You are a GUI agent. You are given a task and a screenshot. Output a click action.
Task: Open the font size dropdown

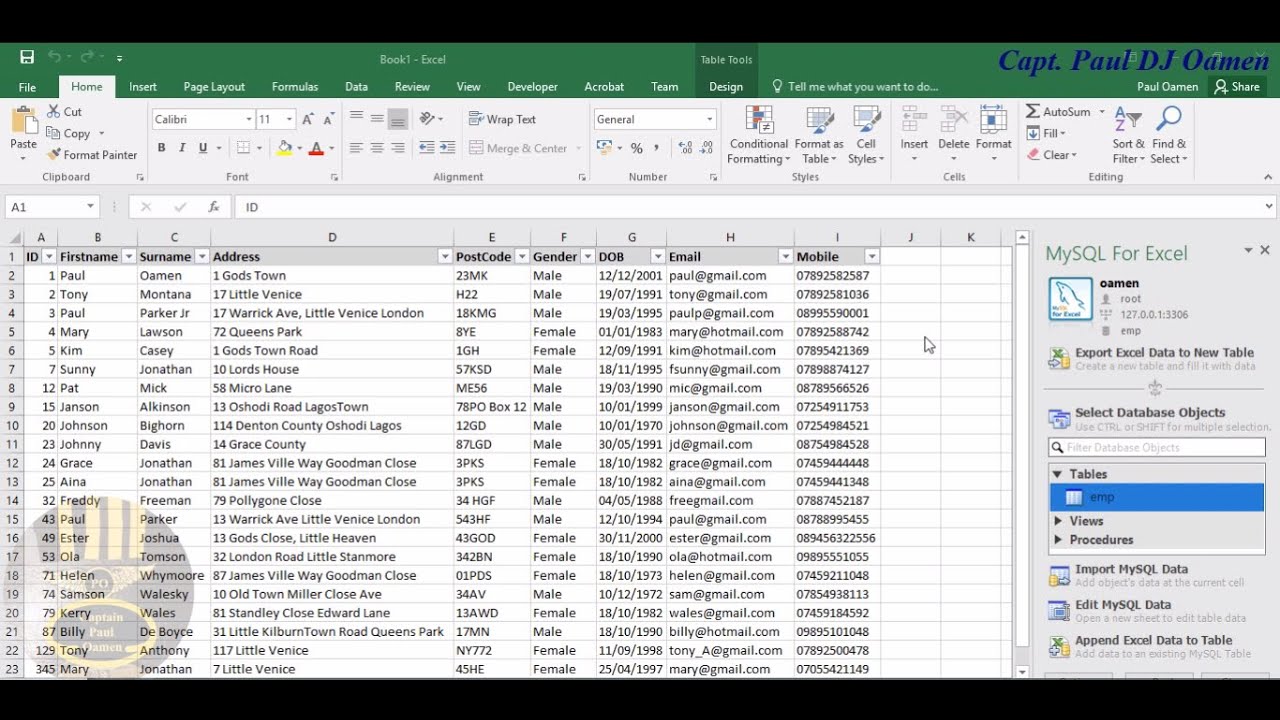pos(290,119)
